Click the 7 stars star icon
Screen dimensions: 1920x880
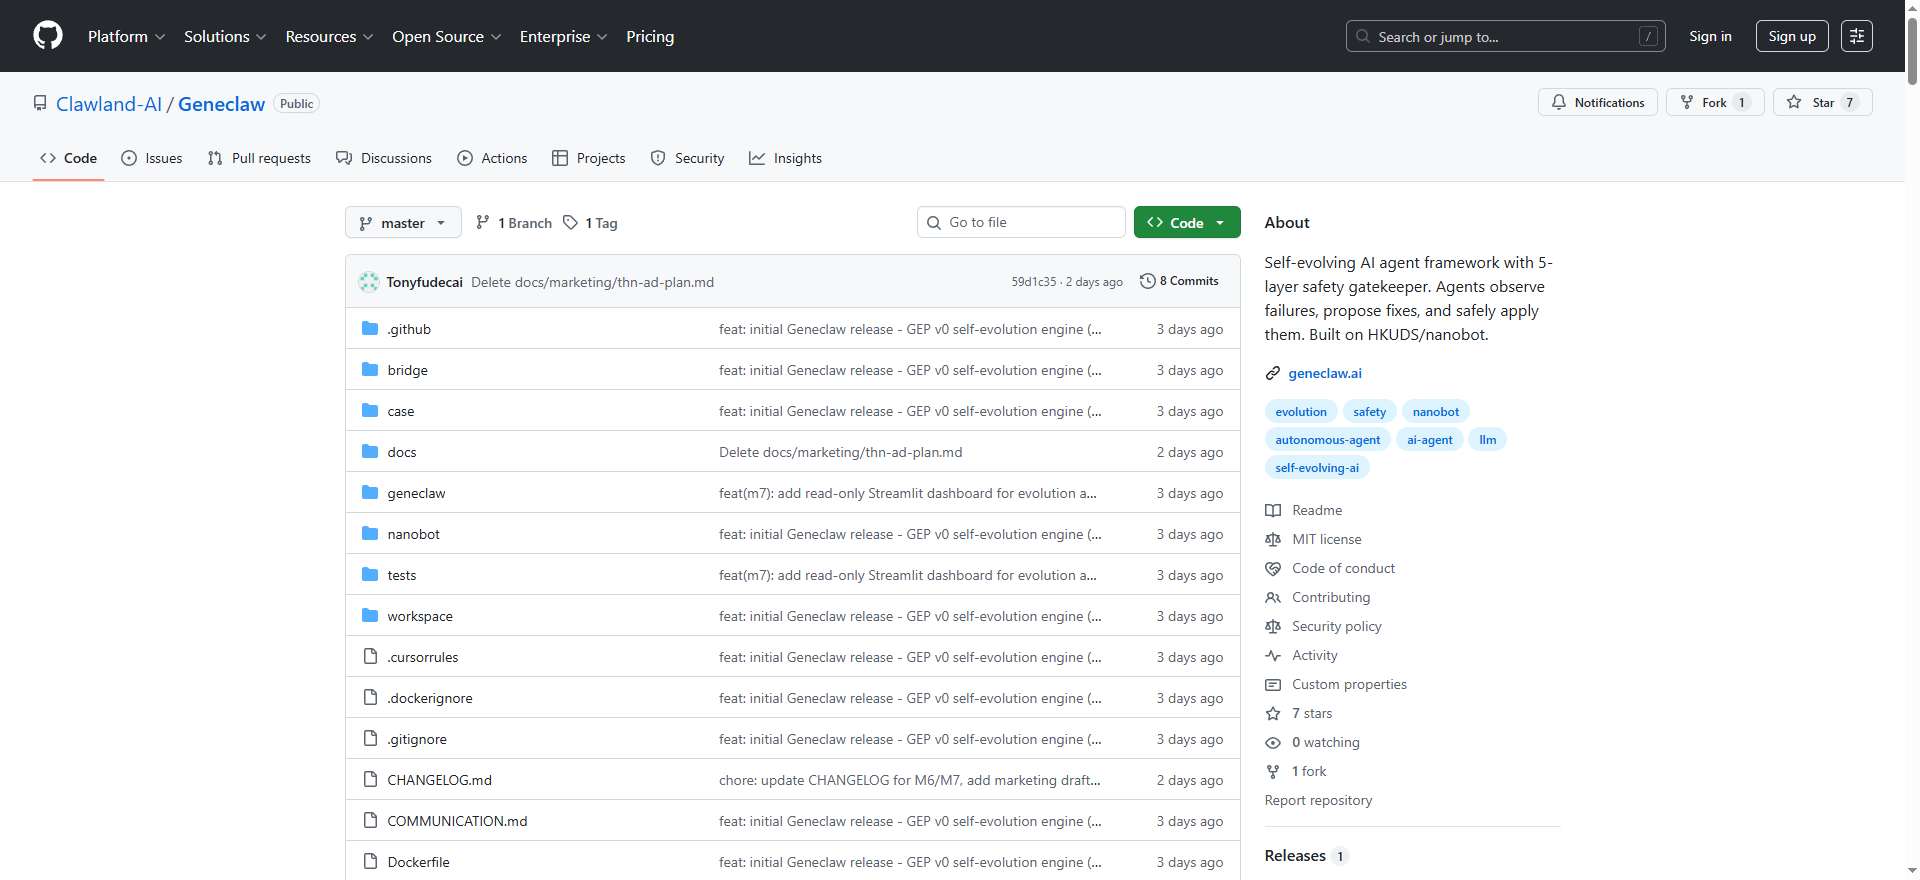1273,713
